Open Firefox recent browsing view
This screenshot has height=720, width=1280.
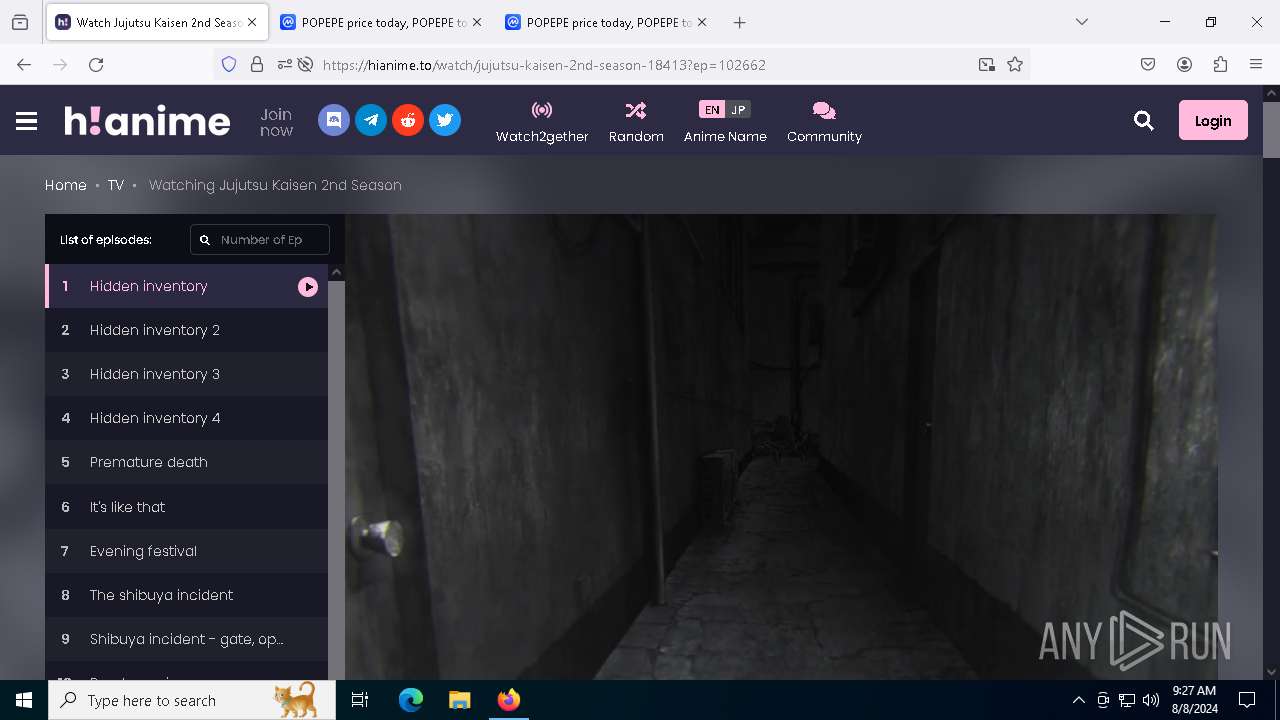click(x=20, y=22)
